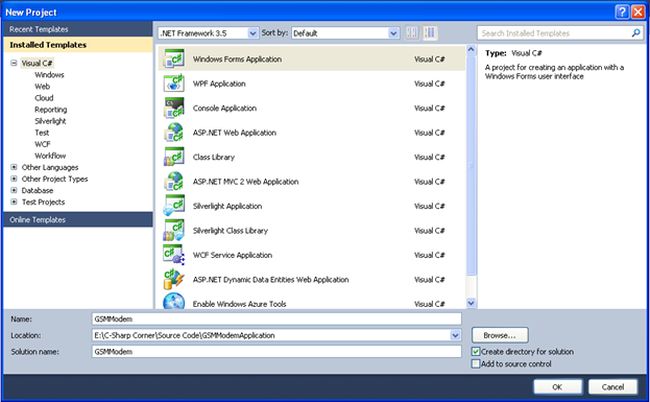Select "Enable Windows Azure Tools" template name
This screenshot has width=650, height=402.
(240, 304)
